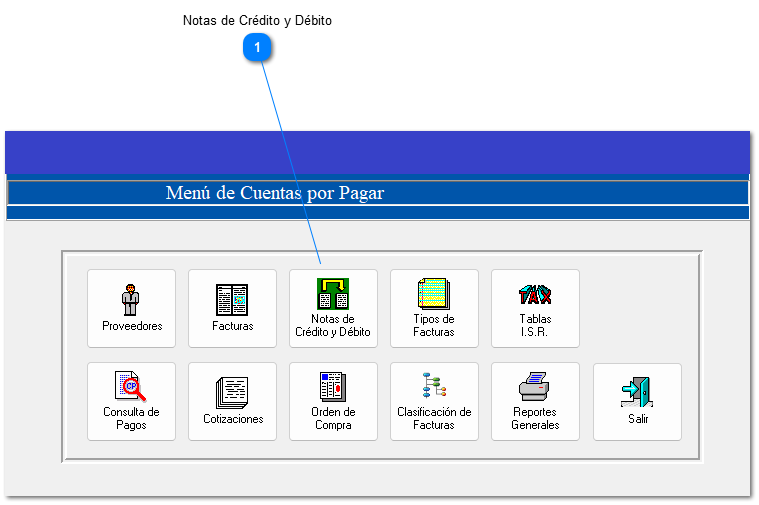Open Reportes Generales printer button

(x=535, y=401)
